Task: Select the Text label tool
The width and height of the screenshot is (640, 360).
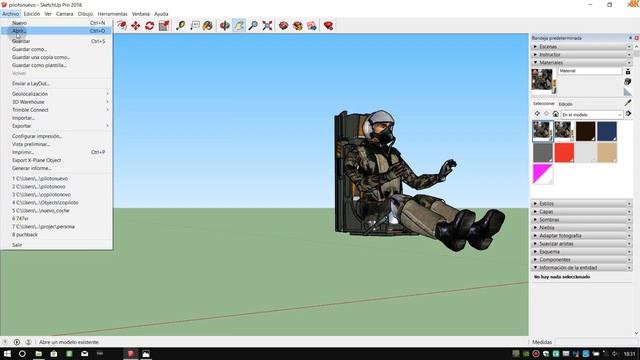Action: pos(195,26)
